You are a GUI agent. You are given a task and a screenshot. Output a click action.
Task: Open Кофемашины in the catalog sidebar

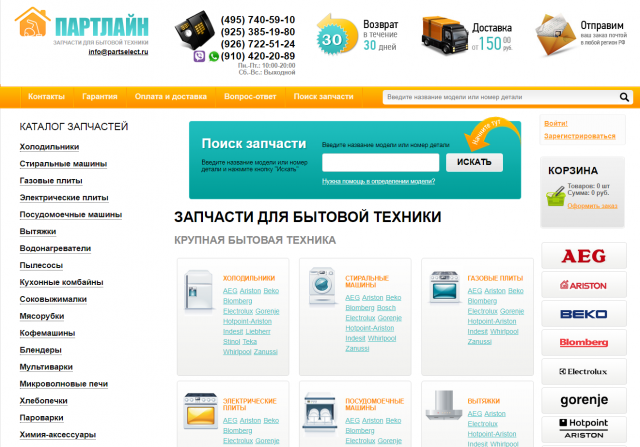pos(47,333)
